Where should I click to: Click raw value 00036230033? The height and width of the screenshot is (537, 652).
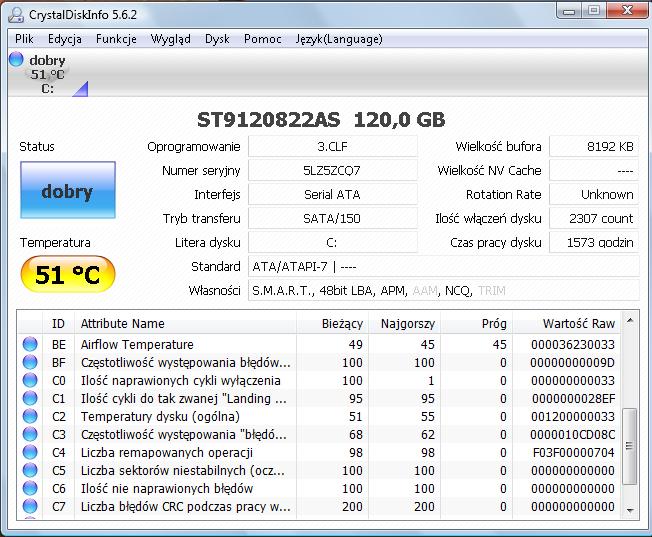[x=573, y=344]
